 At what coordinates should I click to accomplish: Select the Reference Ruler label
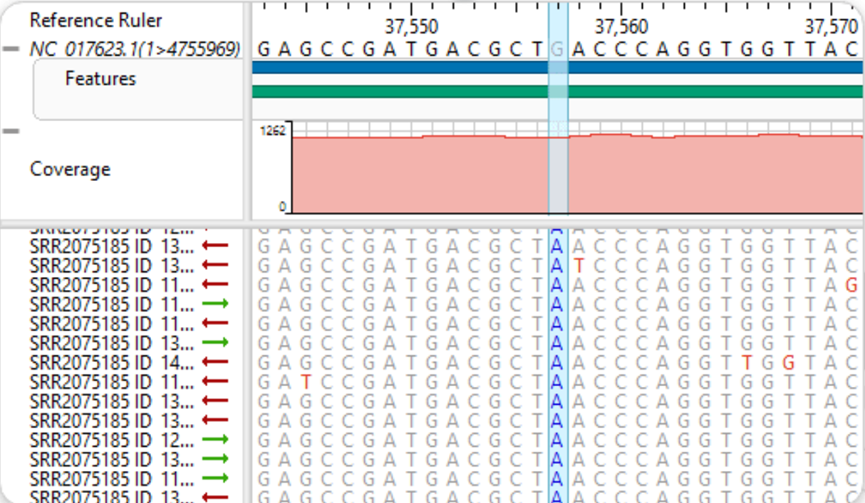(x=96, y=20)
